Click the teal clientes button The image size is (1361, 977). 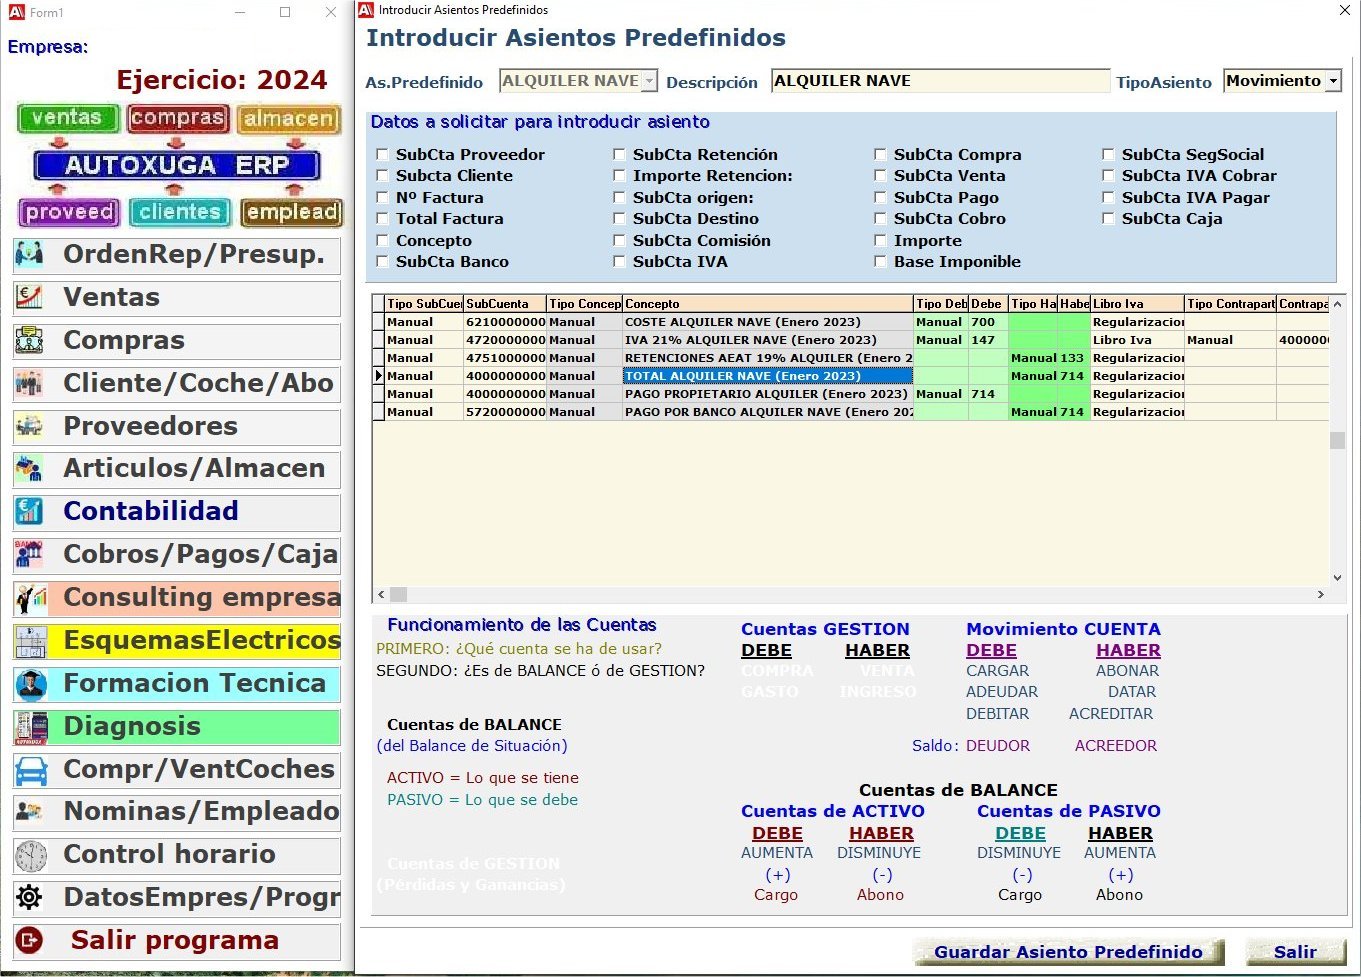(180, 212)
